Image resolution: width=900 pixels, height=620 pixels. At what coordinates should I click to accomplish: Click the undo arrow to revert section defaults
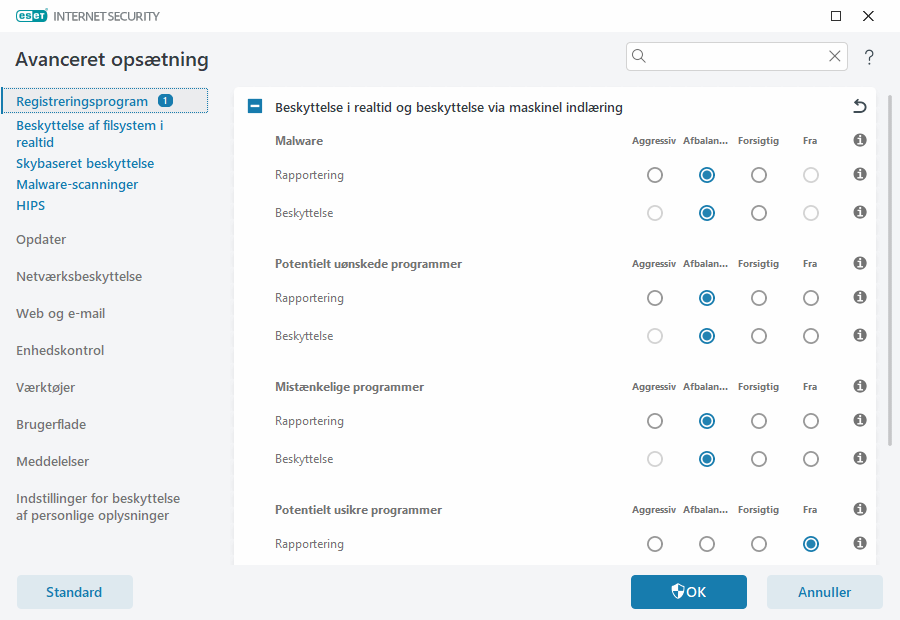pos(859,107)
